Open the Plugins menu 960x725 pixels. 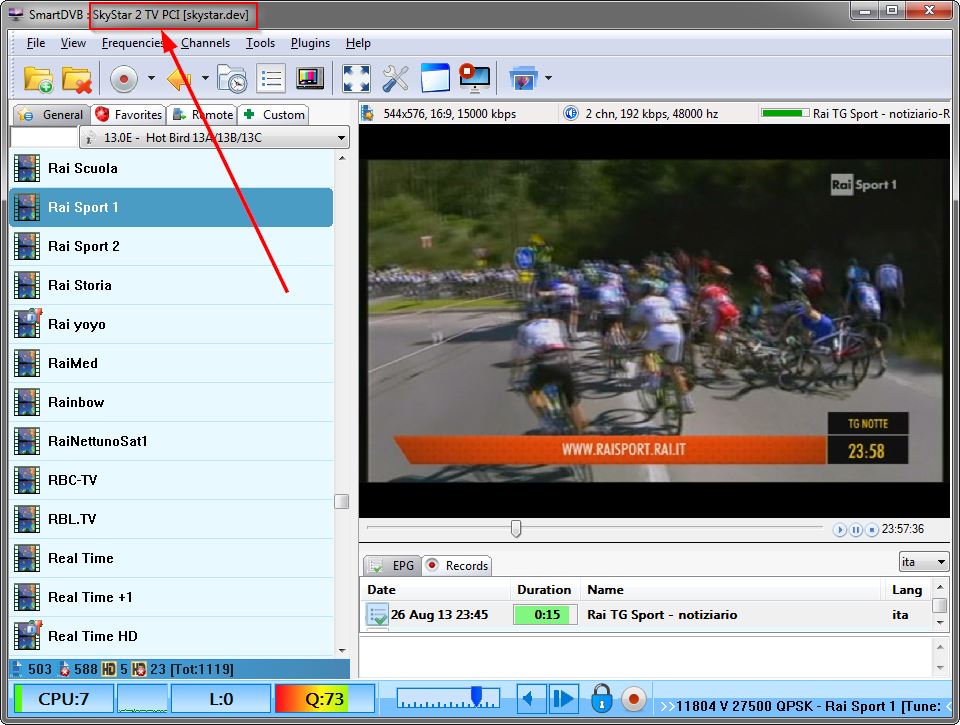tap(310, 43)
